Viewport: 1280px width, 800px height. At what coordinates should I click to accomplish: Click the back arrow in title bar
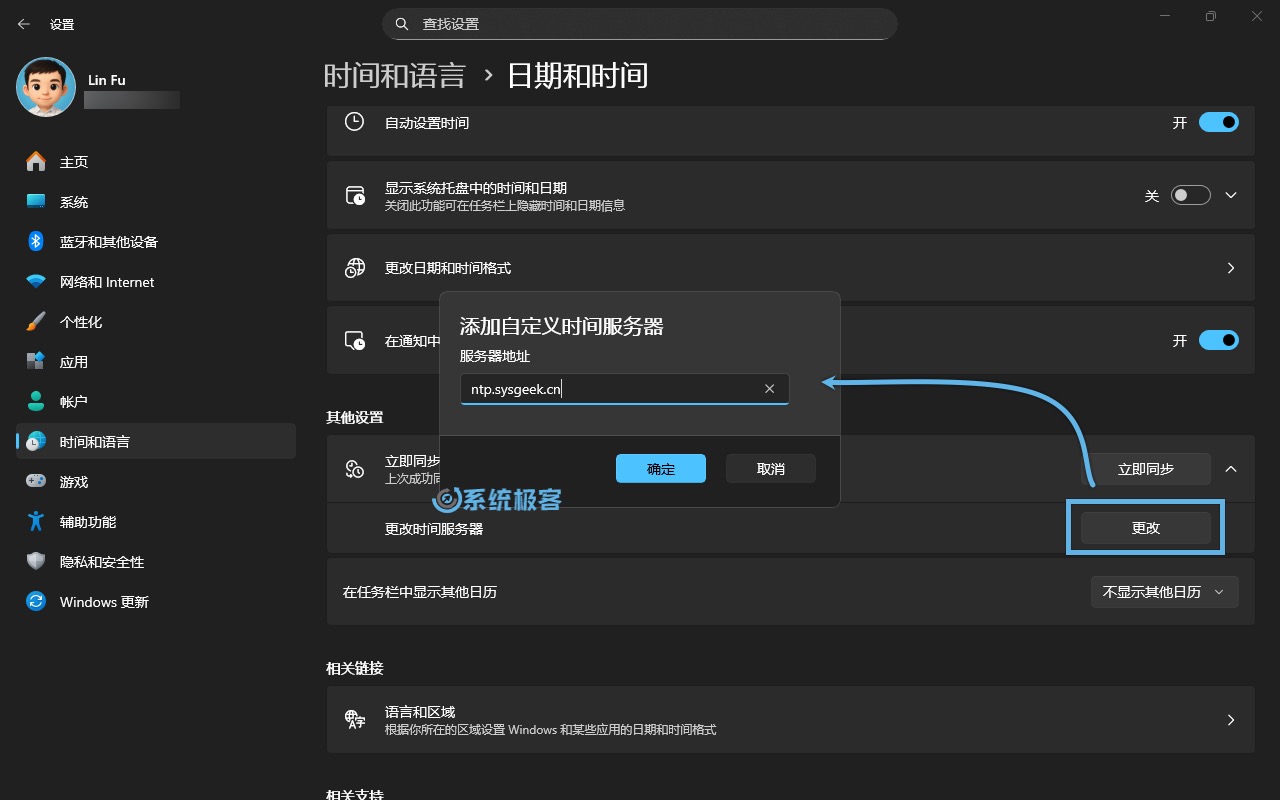[24, 24]
